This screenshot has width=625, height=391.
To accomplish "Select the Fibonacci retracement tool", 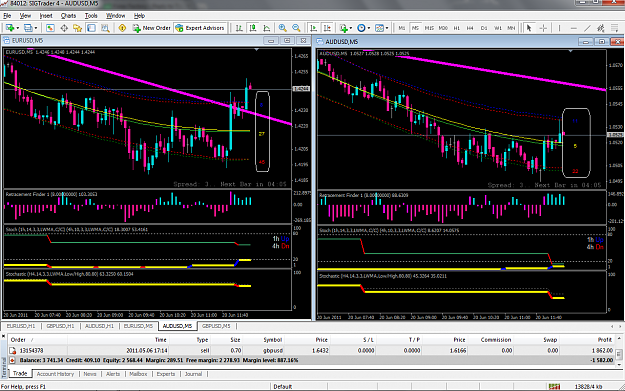I will 614,28.
